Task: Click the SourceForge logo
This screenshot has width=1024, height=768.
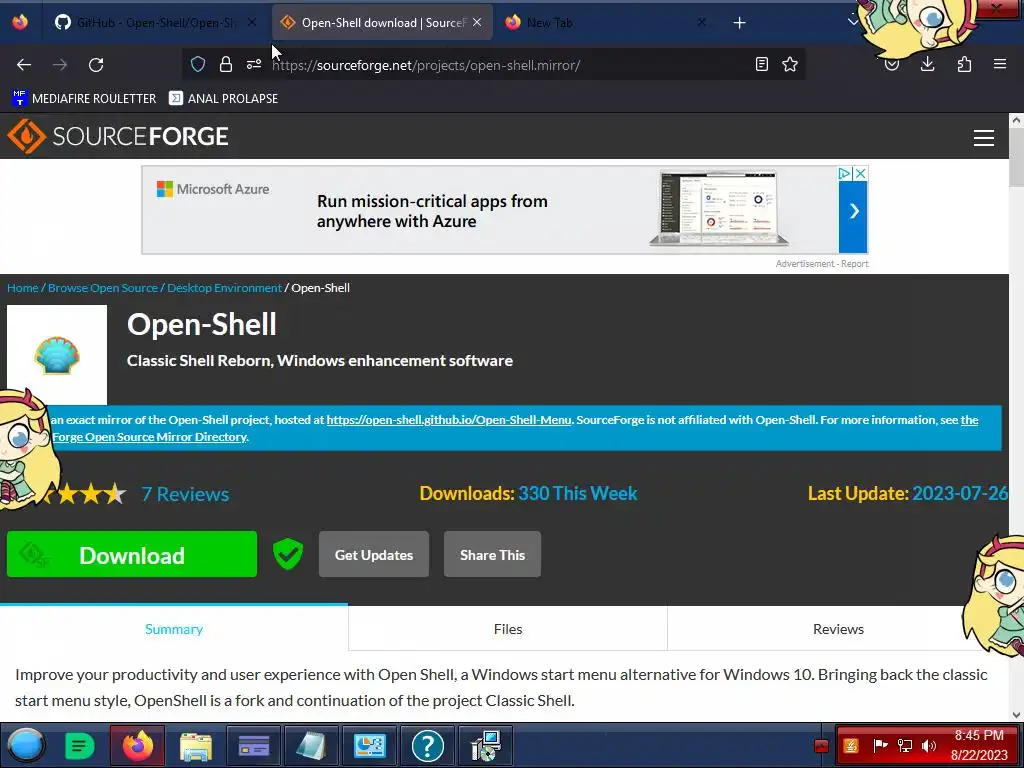Action: [118, 136]
